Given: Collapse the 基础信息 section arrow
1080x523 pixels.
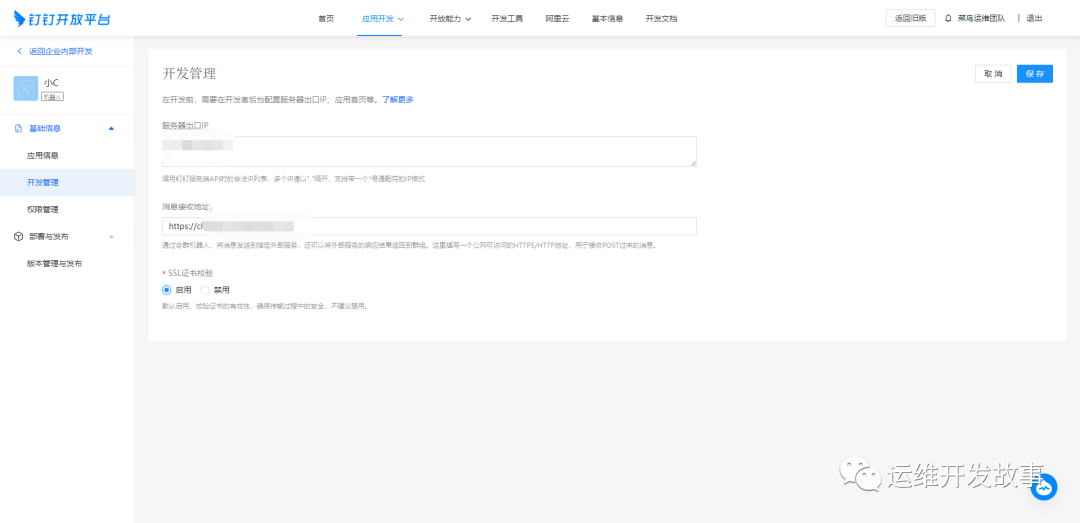Looking at the screenshot, I should (111, 128).
